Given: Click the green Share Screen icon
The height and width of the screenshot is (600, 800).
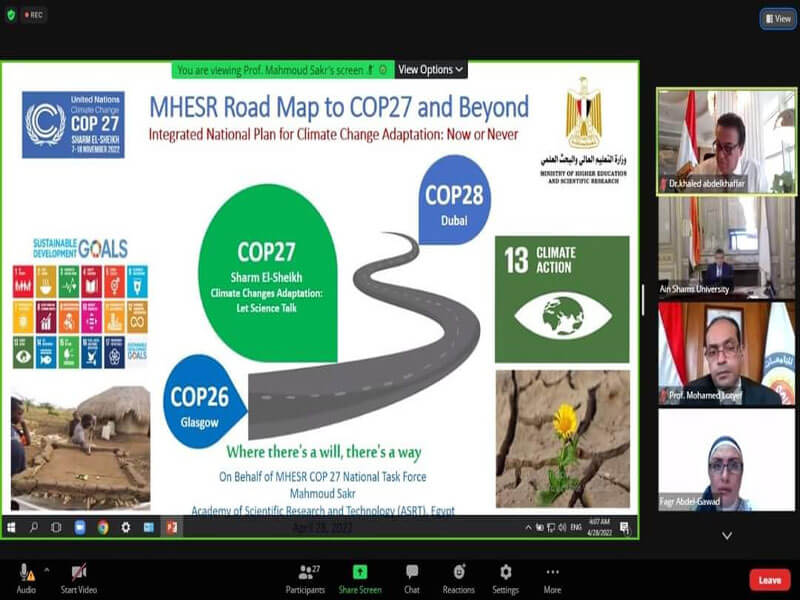Looking at the screenshot, I should (360, 573).
